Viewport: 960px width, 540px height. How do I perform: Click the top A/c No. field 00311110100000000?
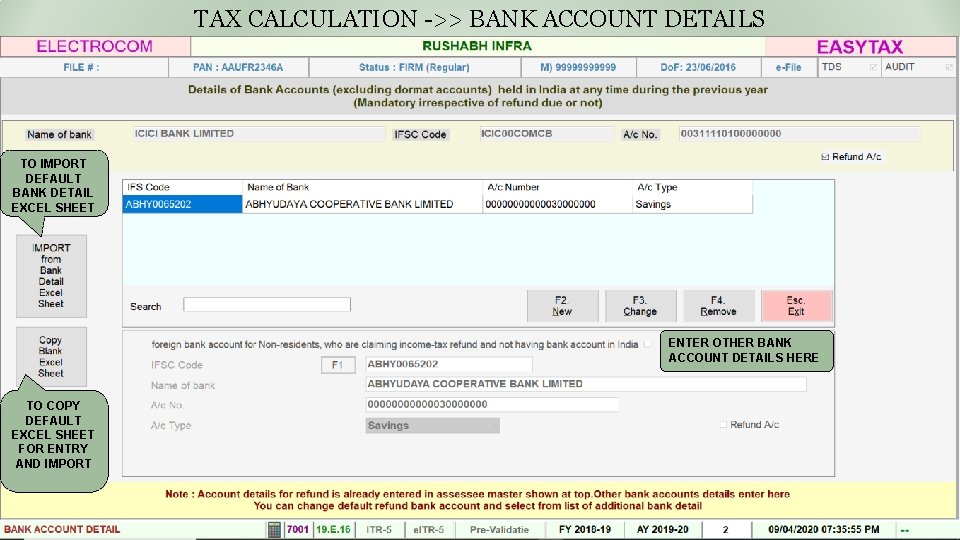799,134
